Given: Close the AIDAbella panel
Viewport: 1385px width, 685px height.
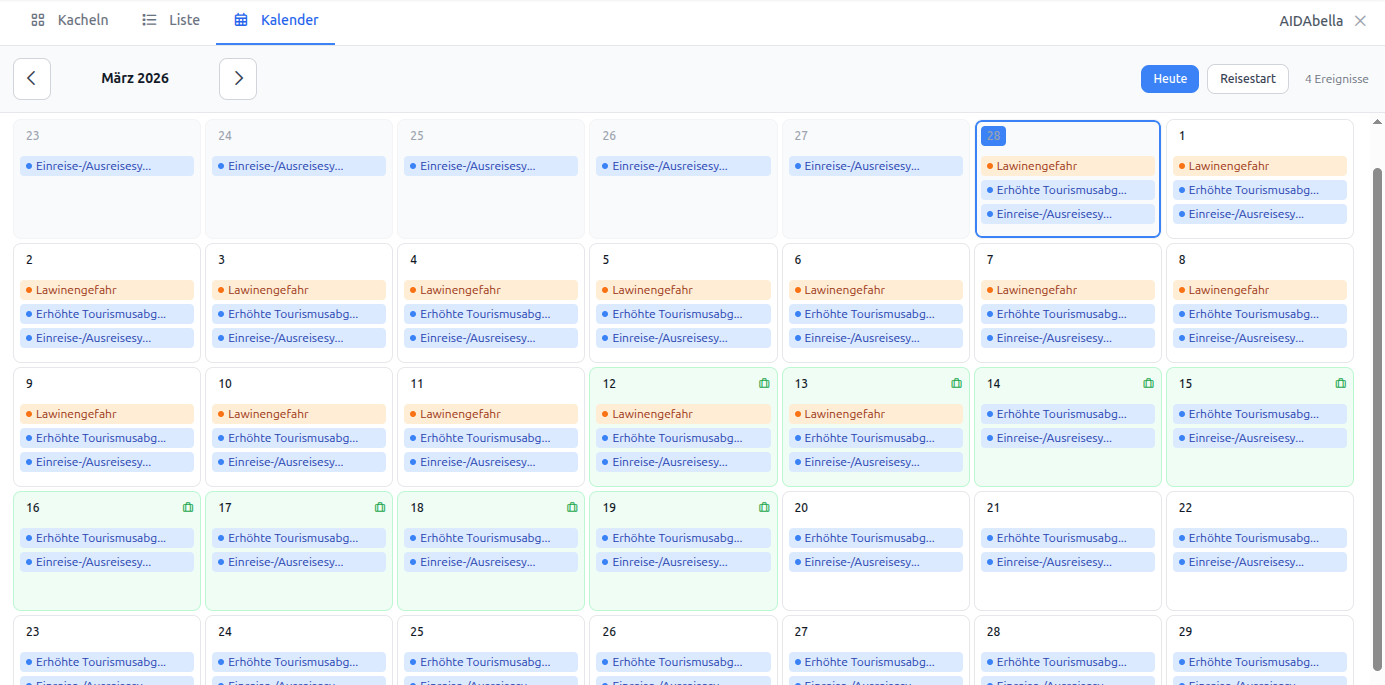Looking at the screenshot, I should click(x=1359, y=21).
